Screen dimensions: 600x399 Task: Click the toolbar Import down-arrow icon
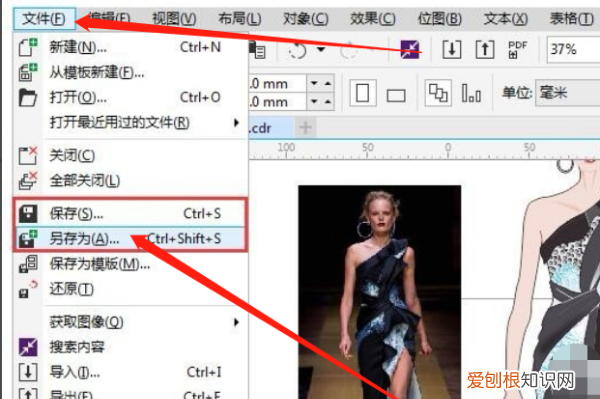(452, 49)
